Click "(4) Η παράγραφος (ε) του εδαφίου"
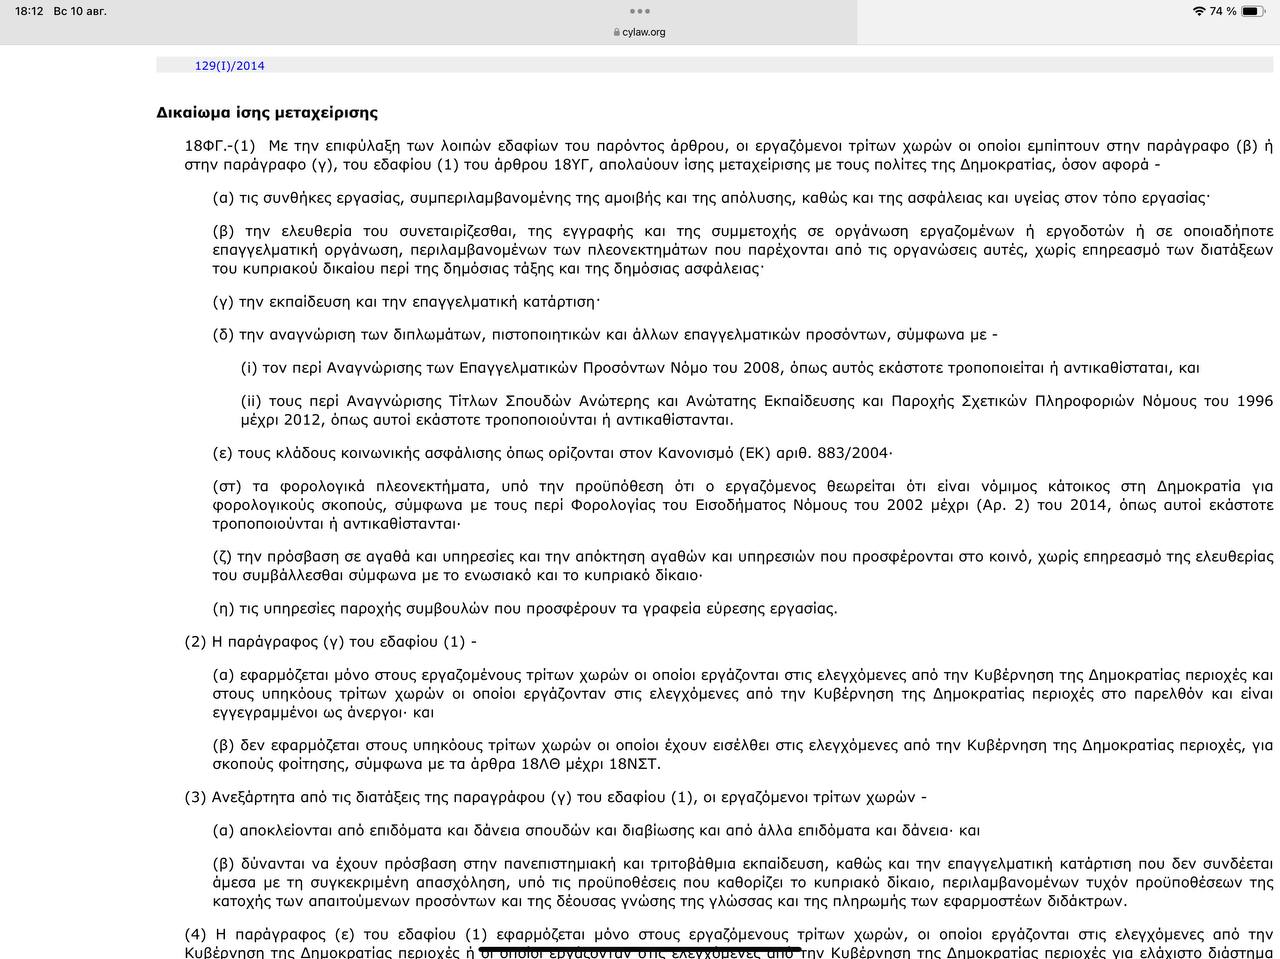Viewport: 1280px width, 959px height. coord(729,944)
